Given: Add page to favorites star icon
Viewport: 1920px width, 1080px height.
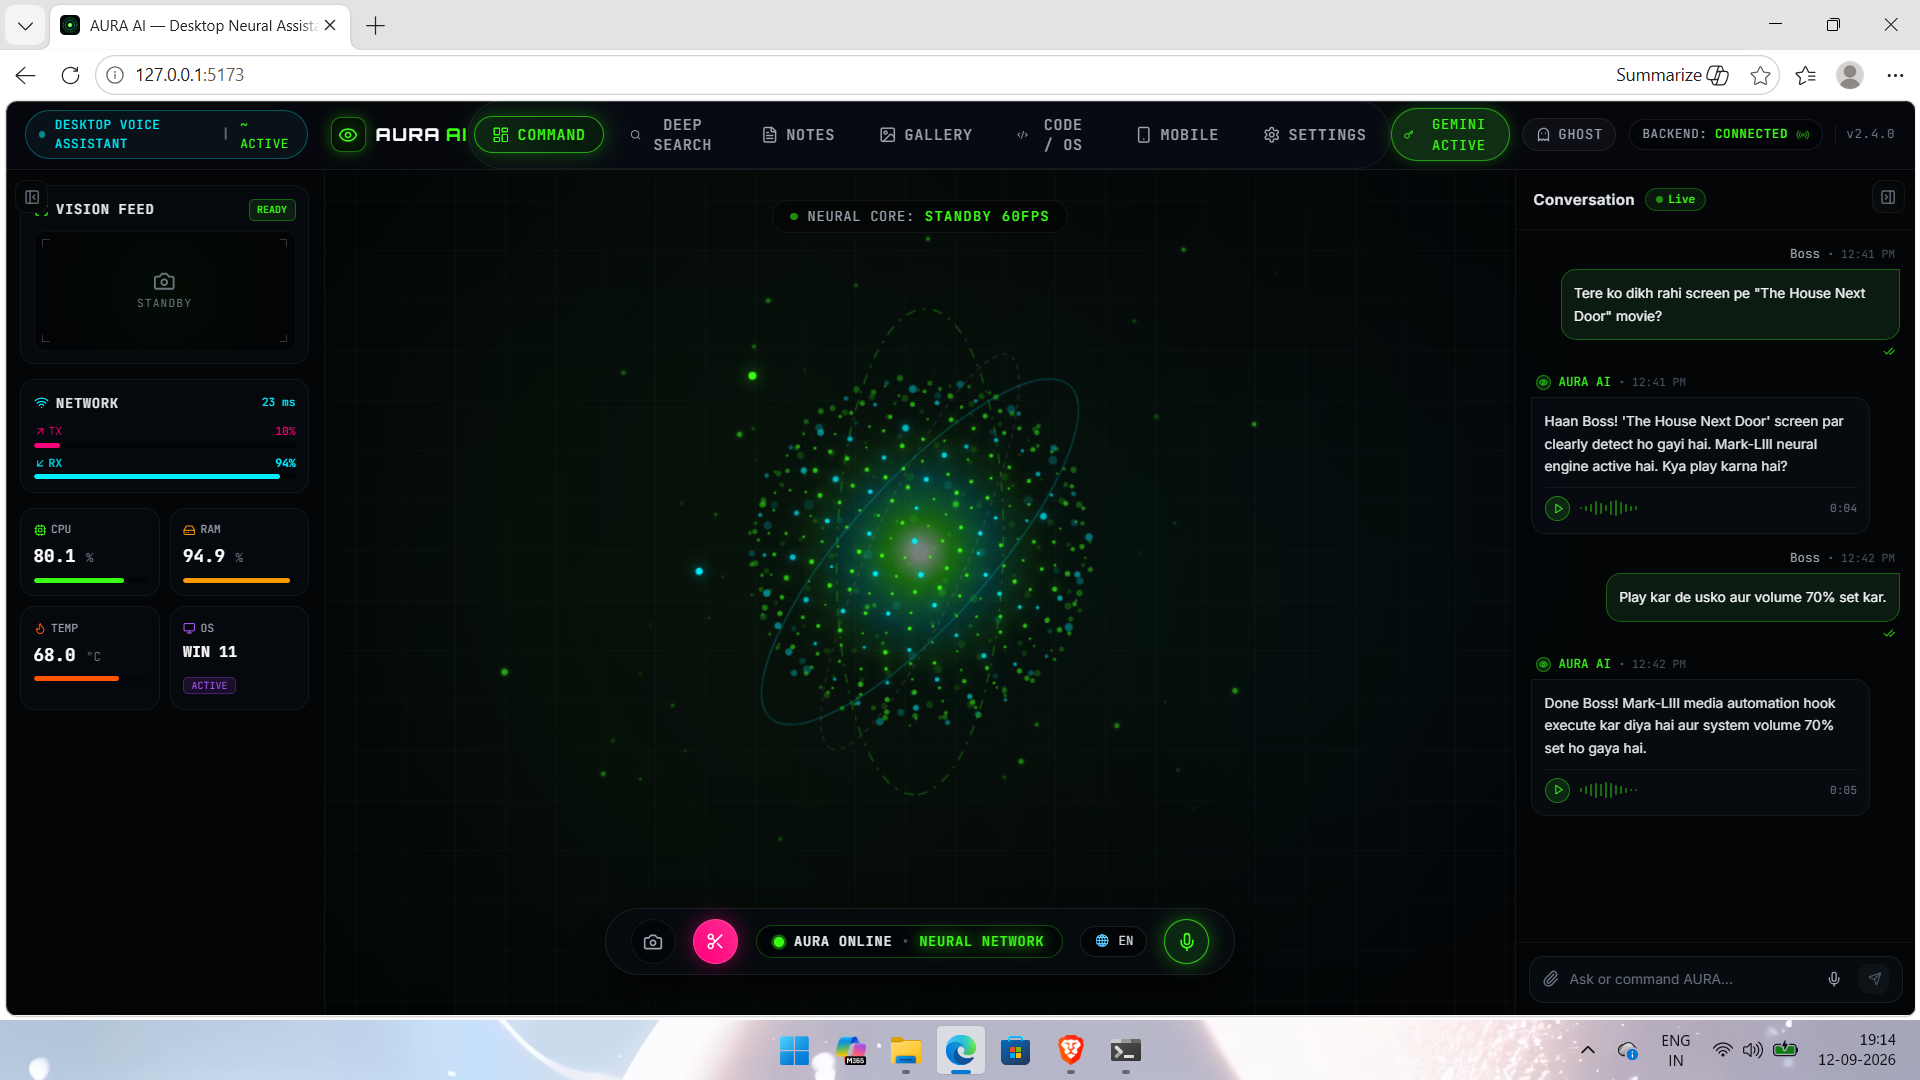Looking at the screenshot, I should [1760, 75].
